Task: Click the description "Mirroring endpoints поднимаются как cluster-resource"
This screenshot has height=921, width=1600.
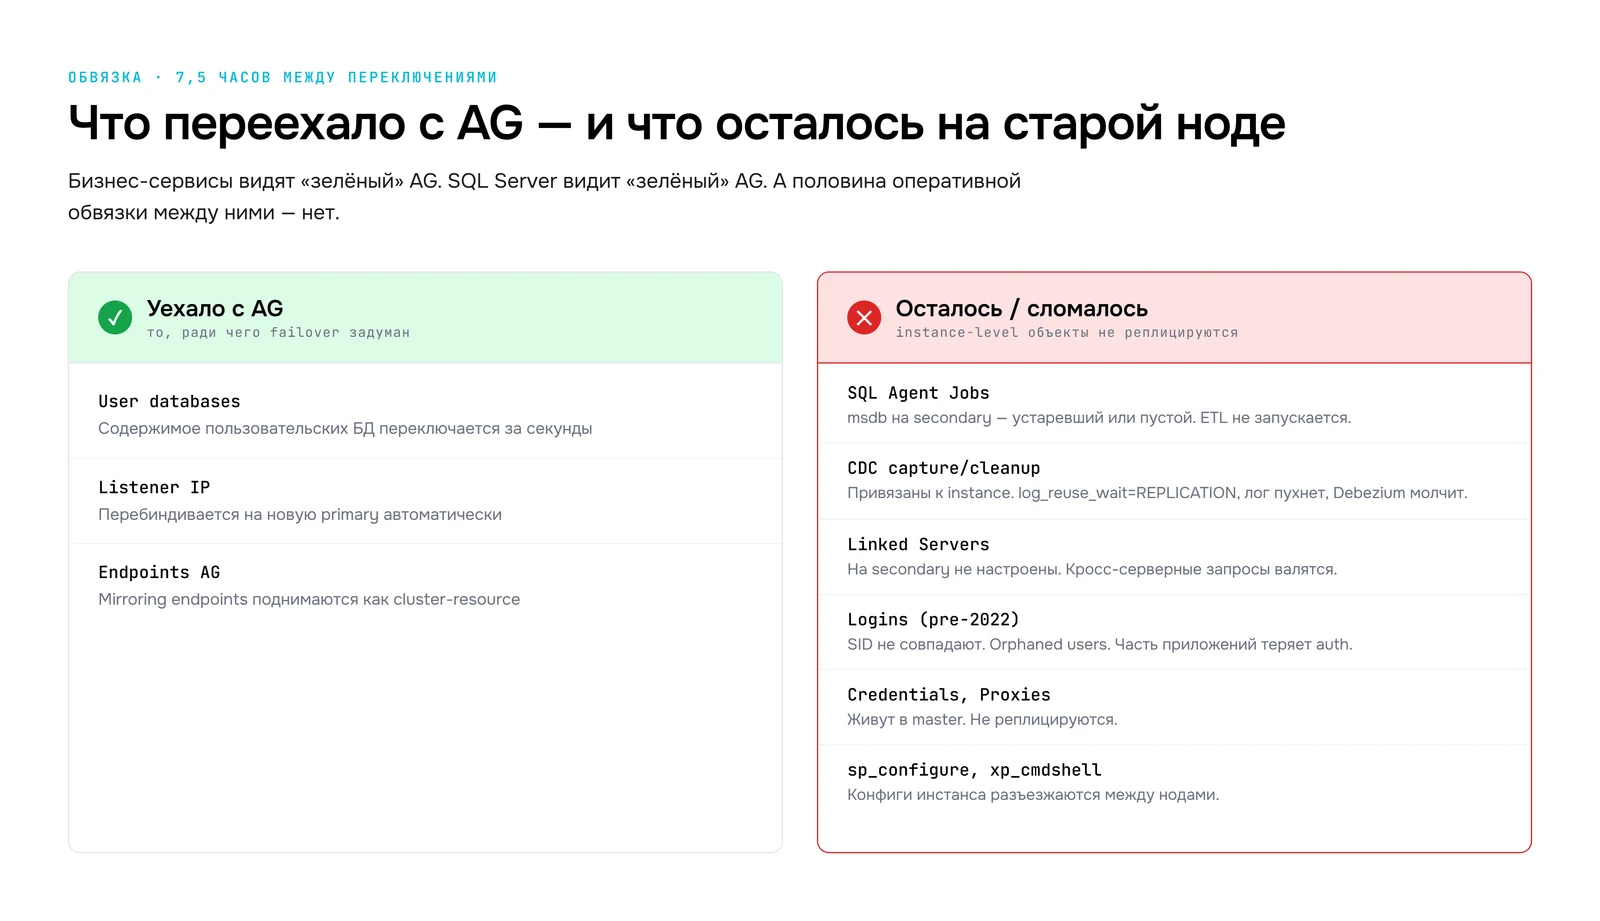Action: coord(309,599)
